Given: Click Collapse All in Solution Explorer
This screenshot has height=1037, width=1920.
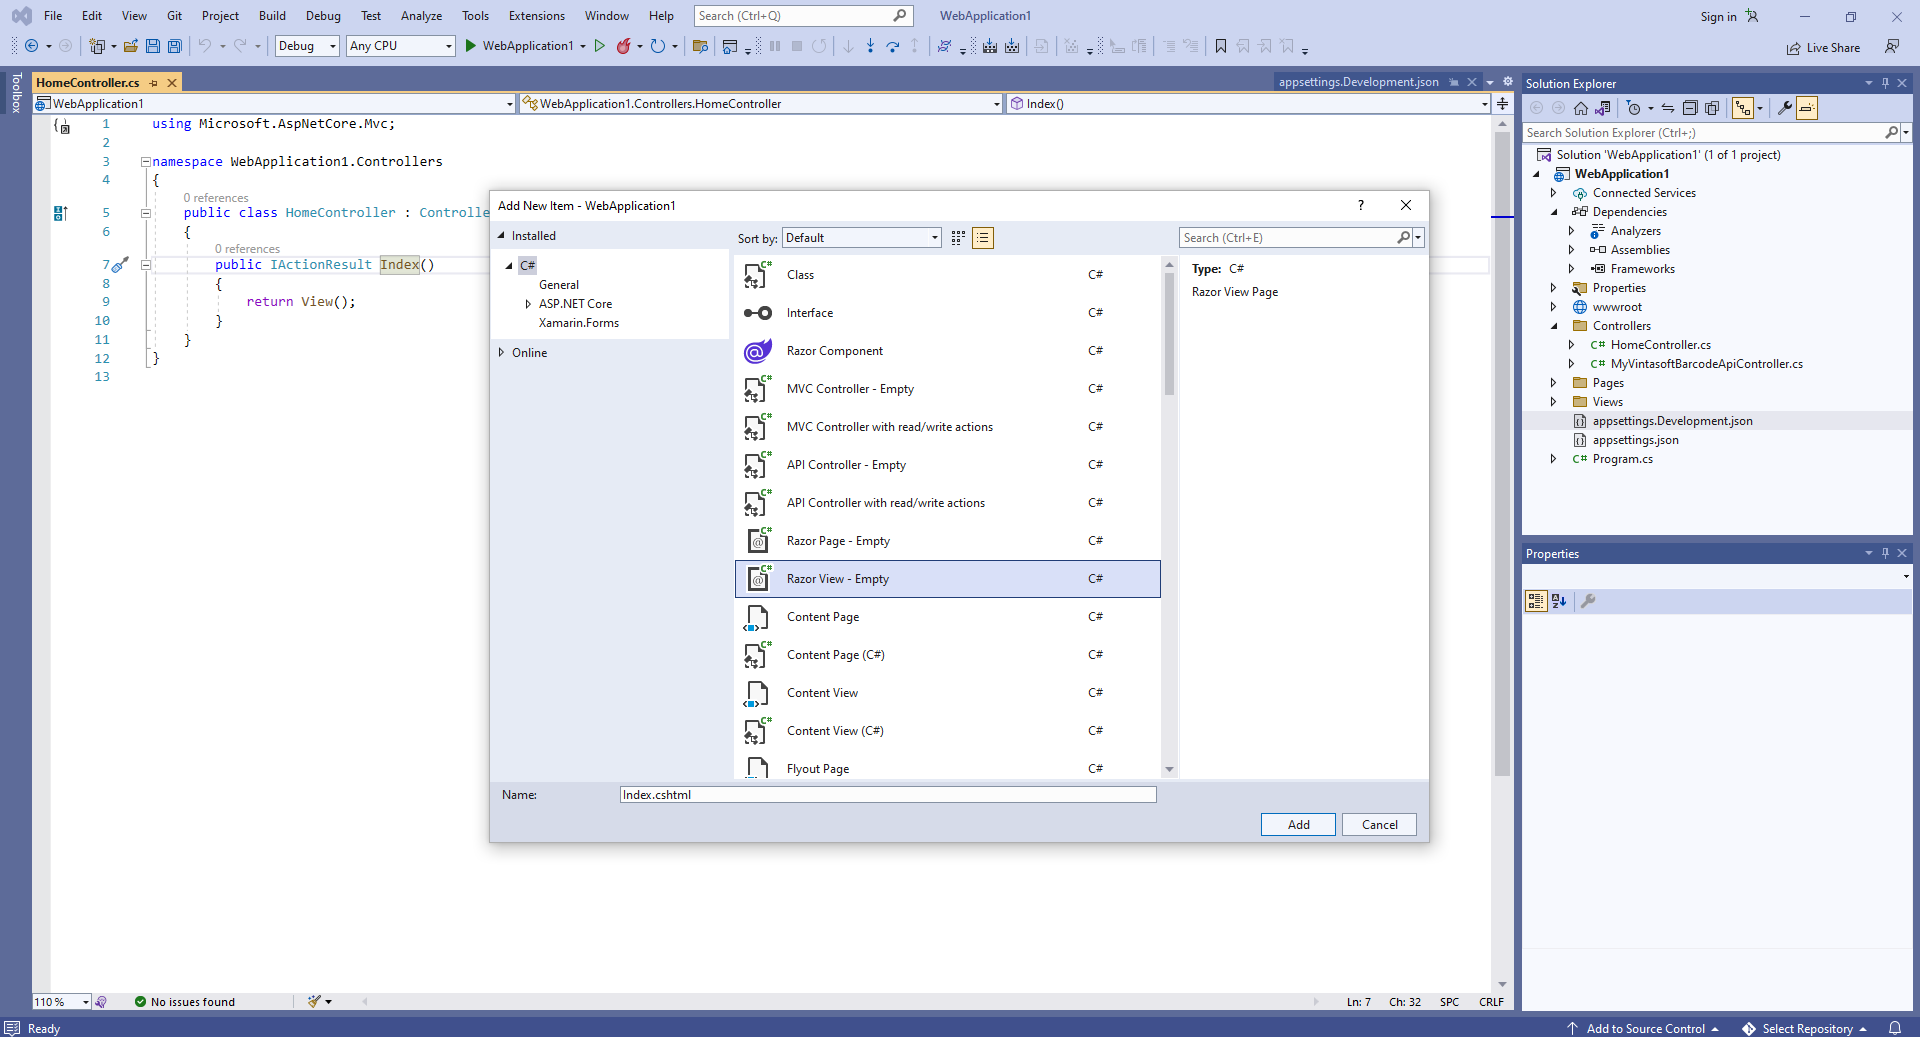Looking at the screenshot, I should tap(1690, 108).
